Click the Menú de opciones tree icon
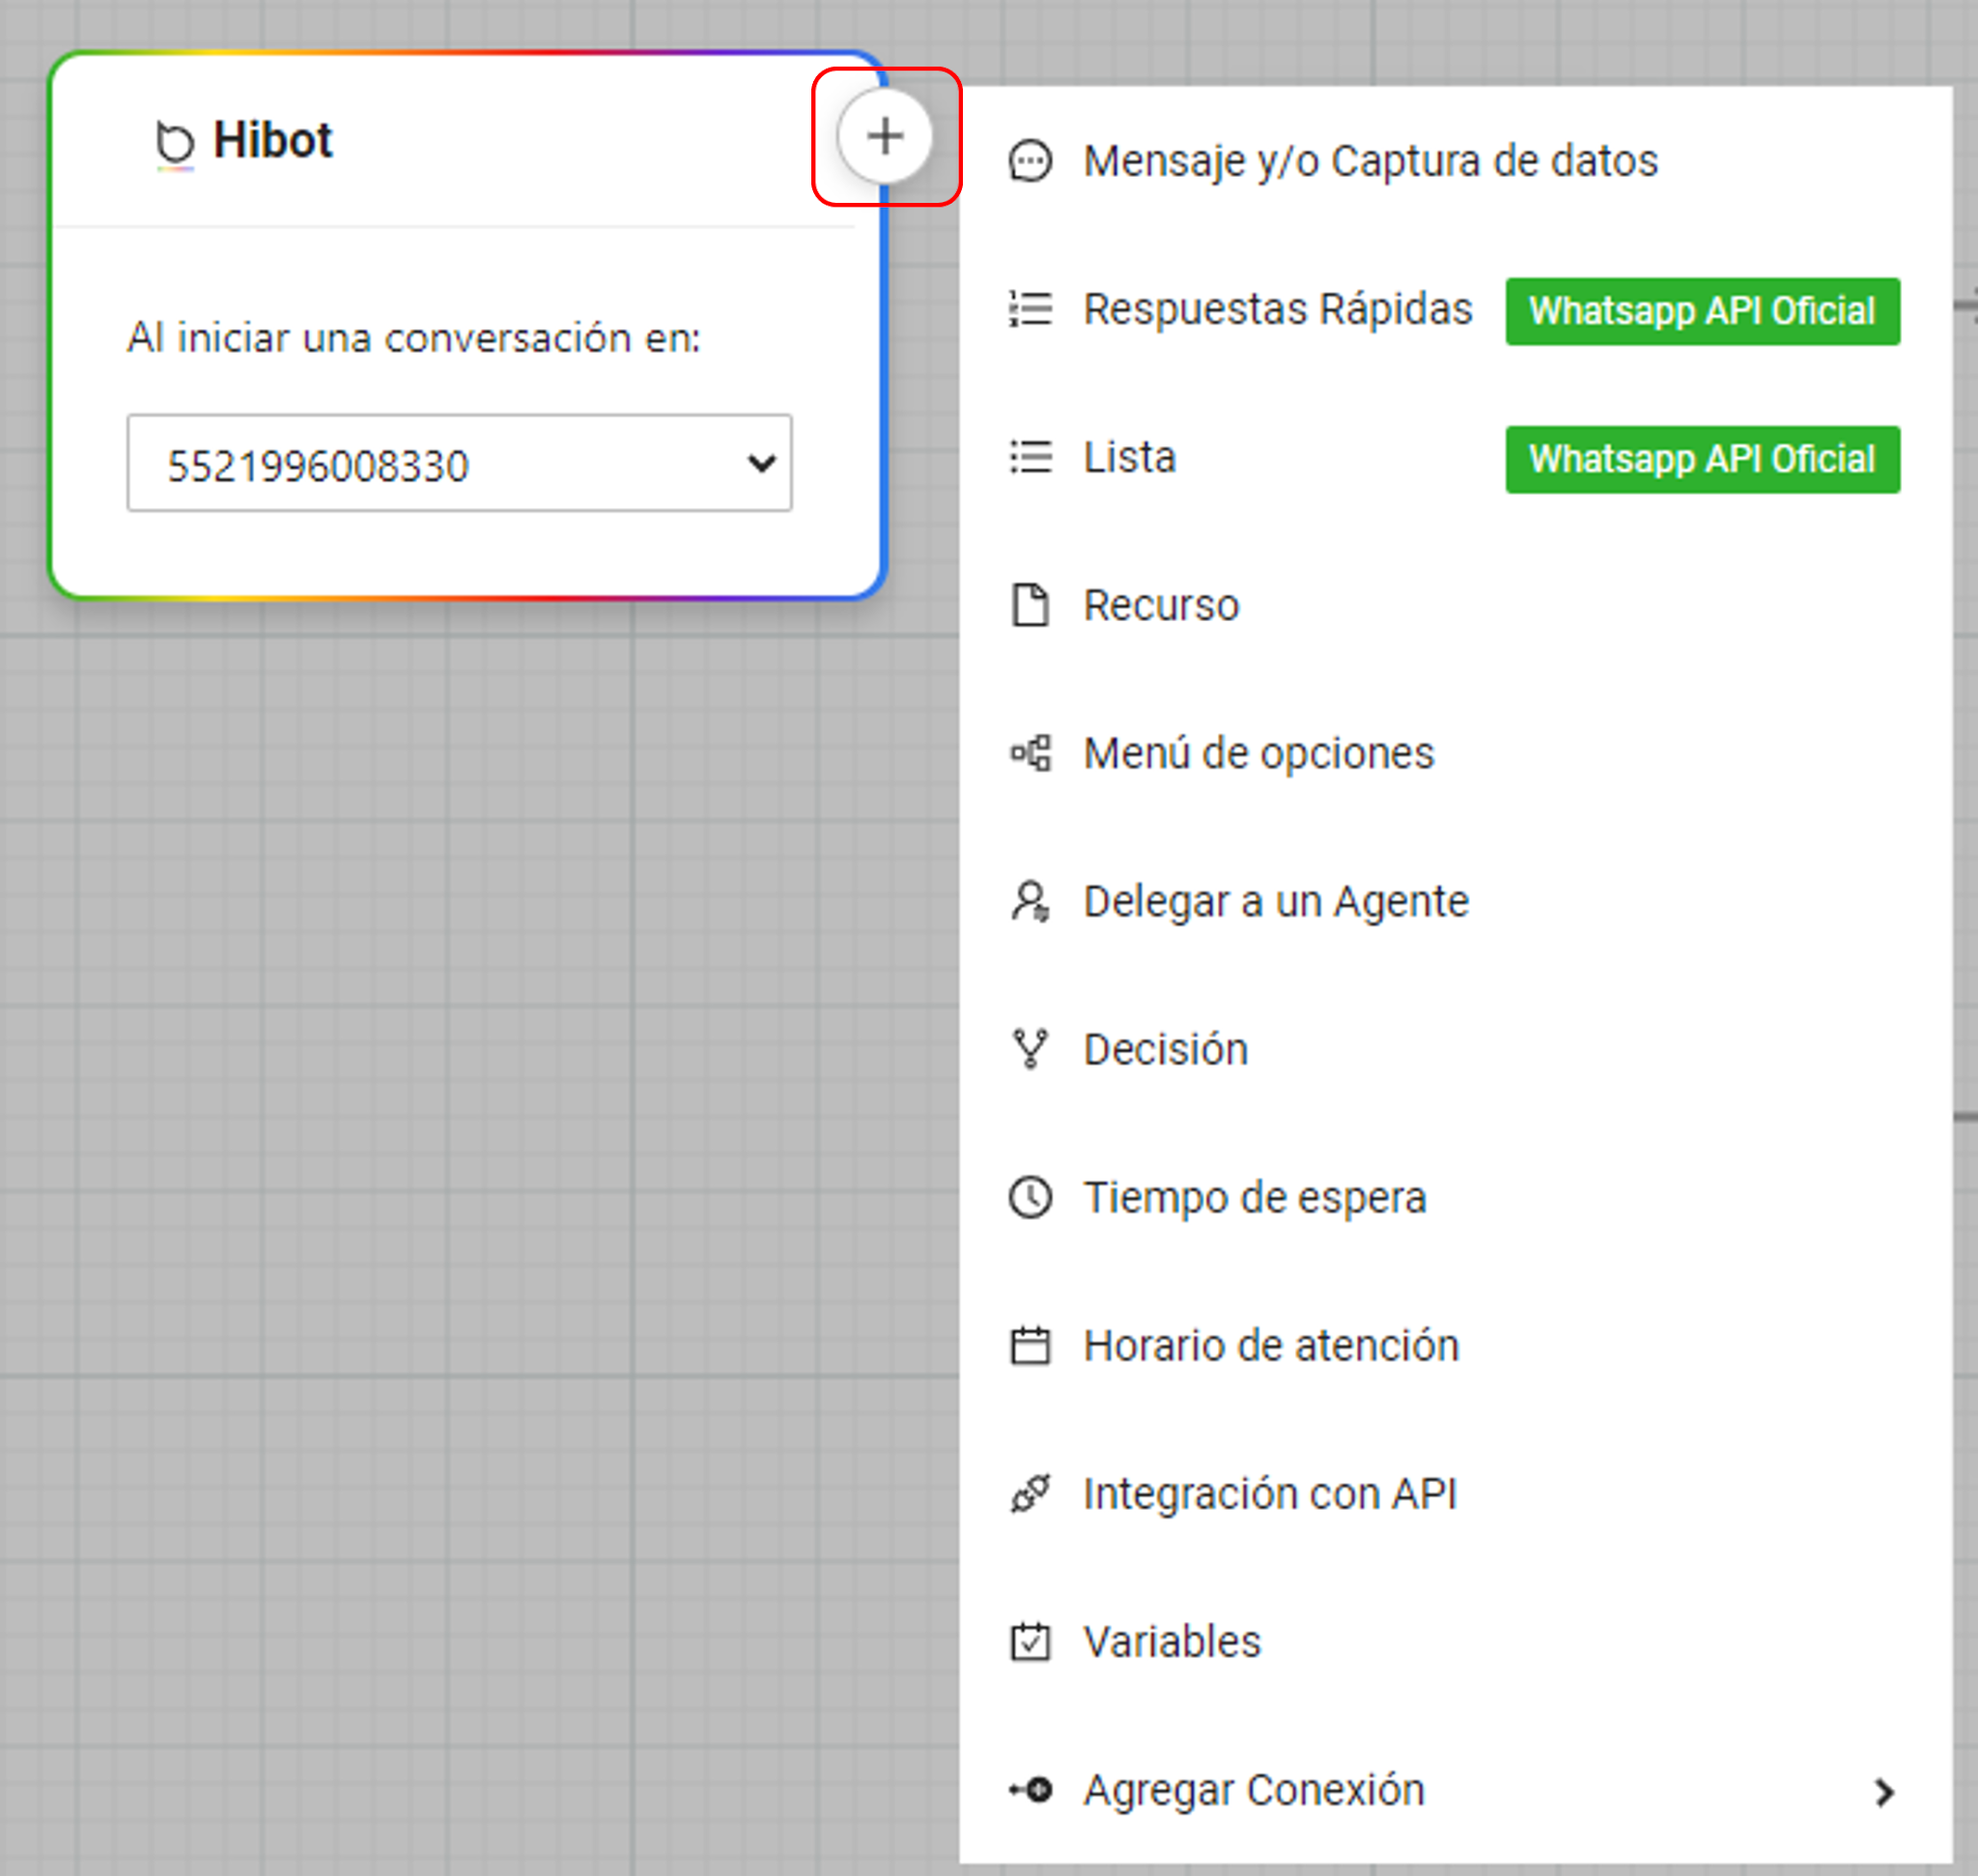The image size is (1978, 1876). (1030, 753)
